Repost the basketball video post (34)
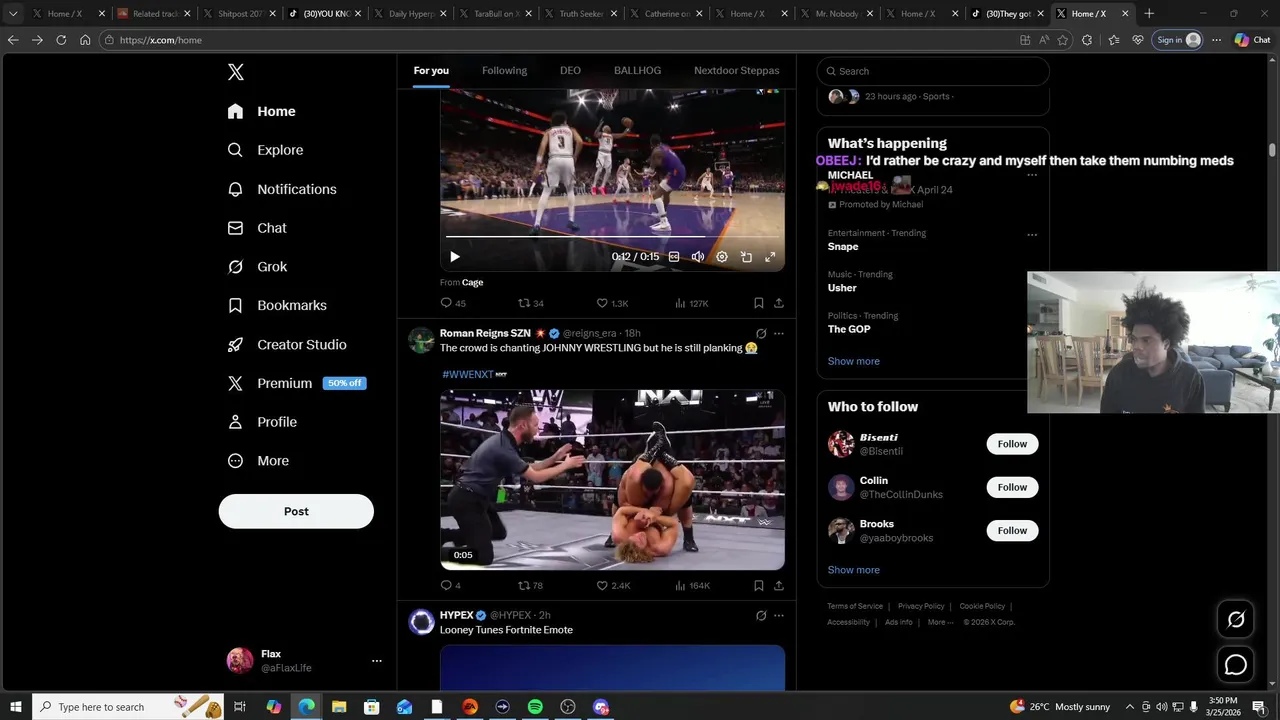Screen dimensions: 1280x720 (x=531, y=303)
